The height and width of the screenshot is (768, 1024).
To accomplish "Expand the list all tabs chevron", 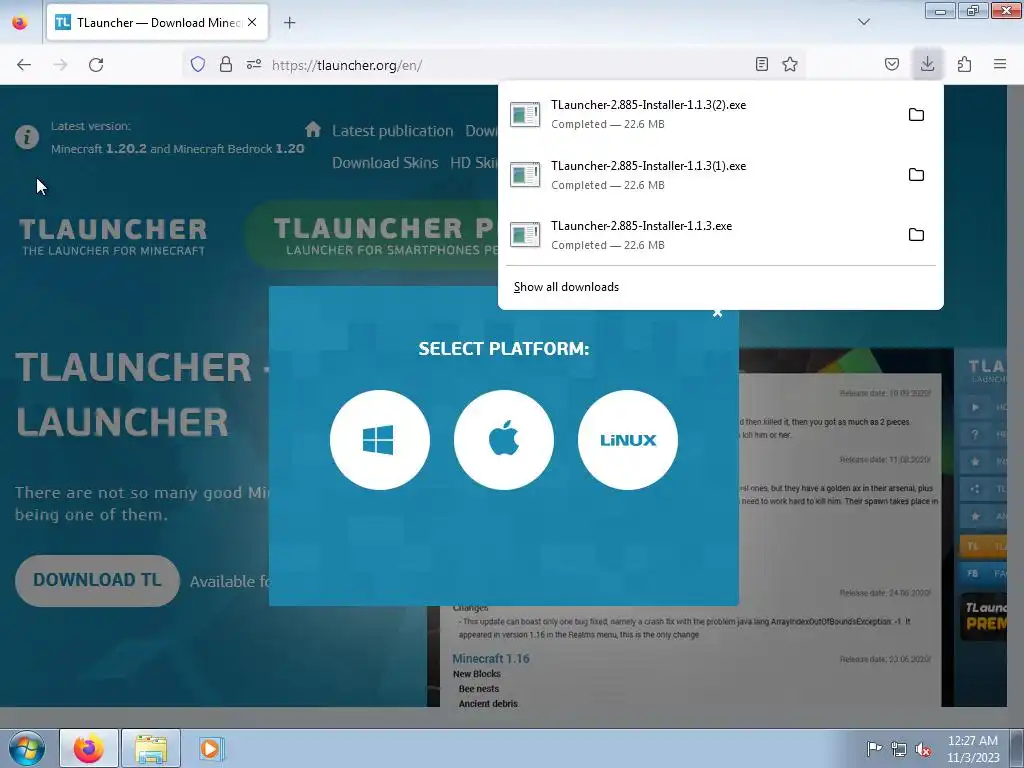I will (x=863, y=22).
